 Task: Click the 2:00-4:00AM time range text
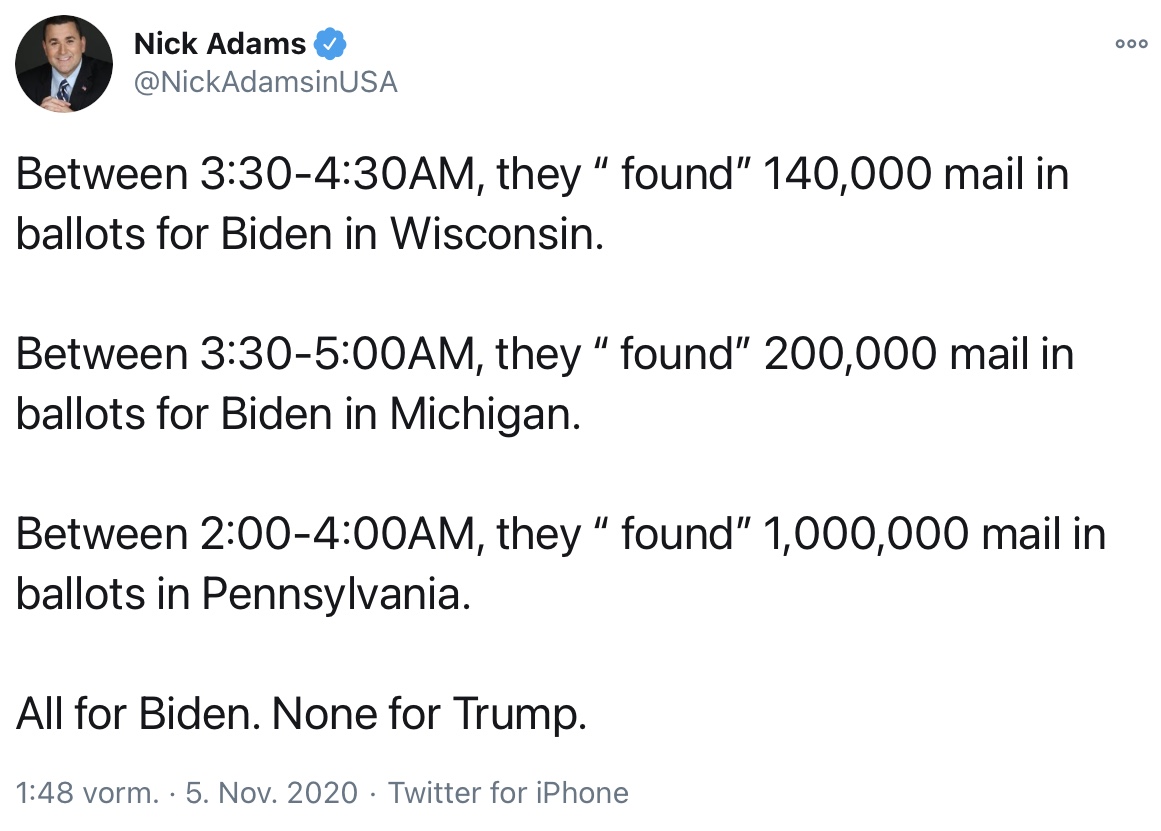(x=330, y=535)
